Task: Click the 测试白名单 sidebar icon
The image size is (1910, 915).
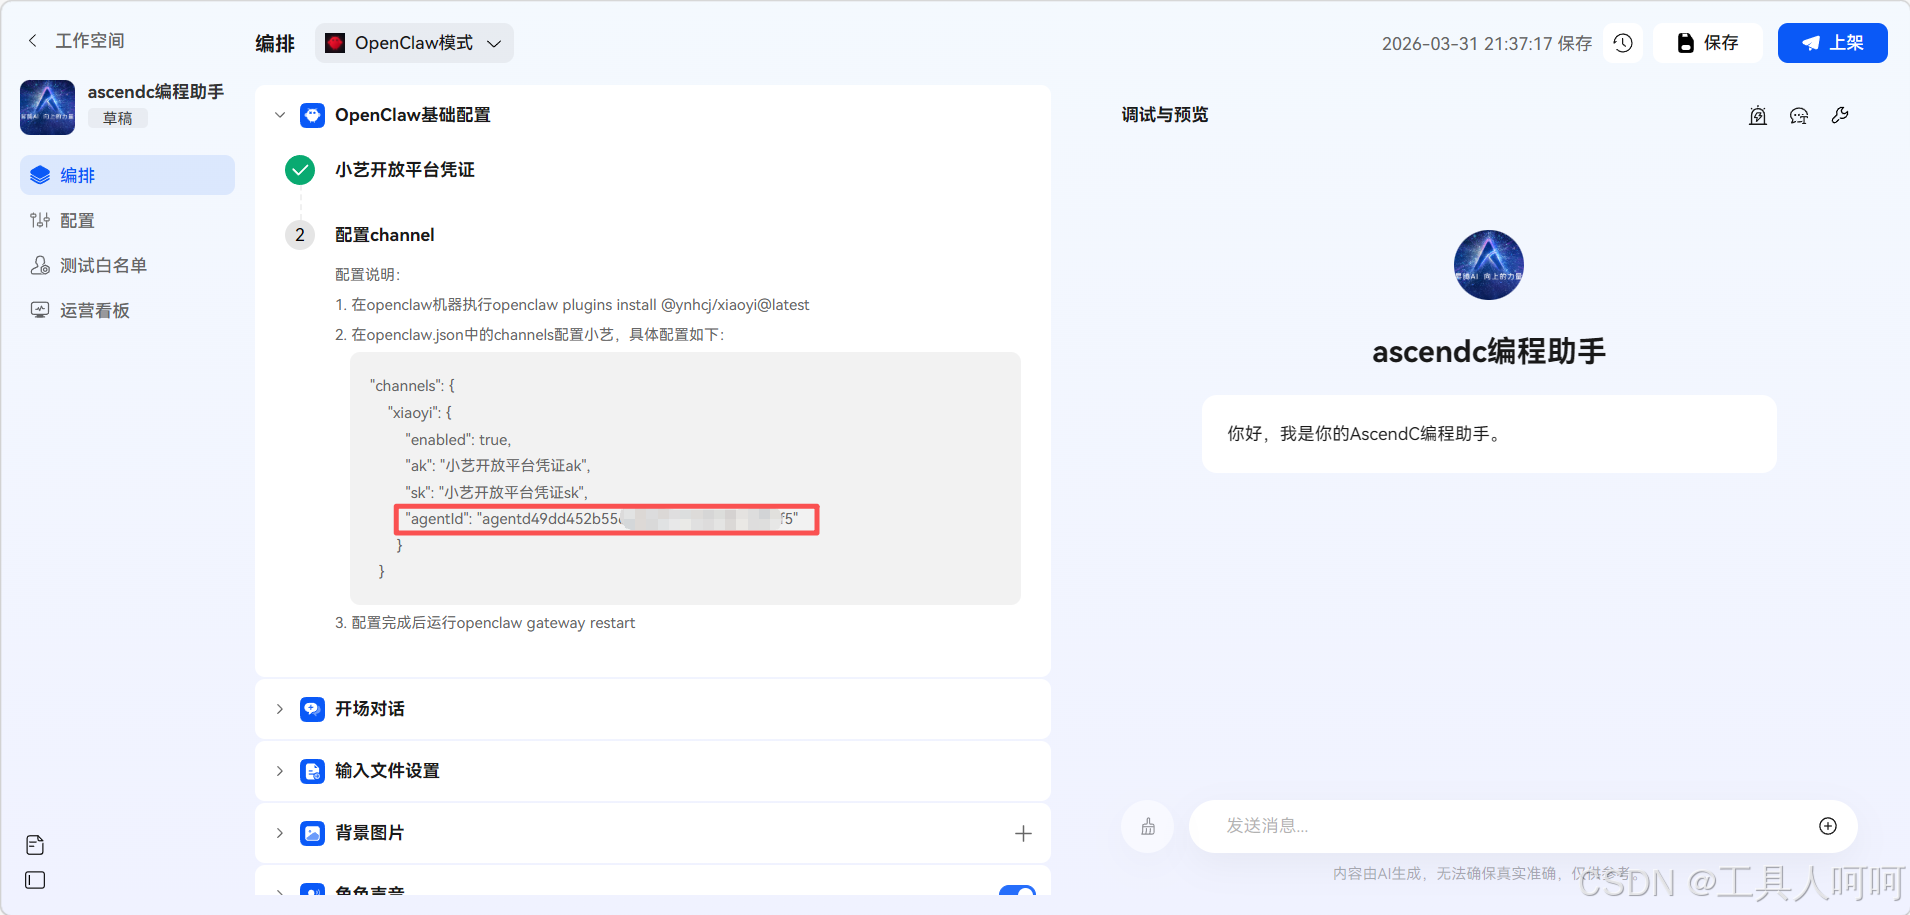Action: point(40,264)
